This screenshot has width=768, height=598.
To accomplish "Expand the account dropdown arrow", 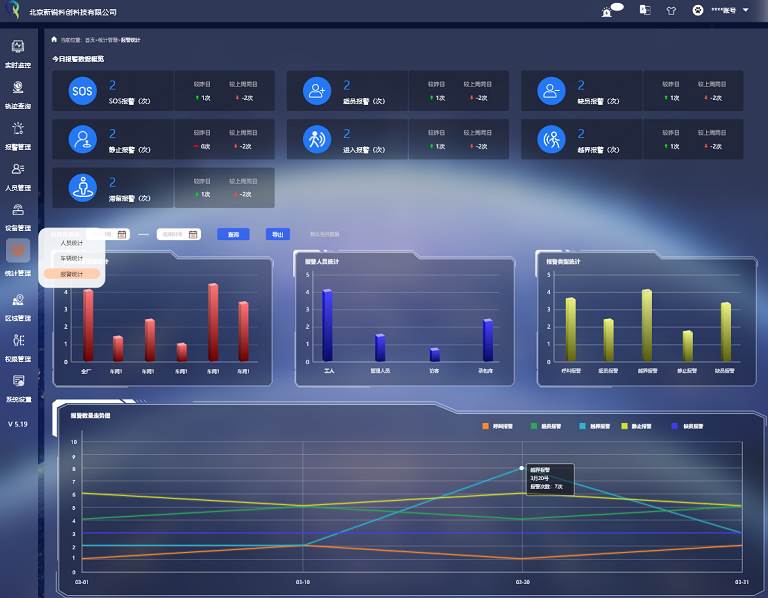I will (x=745, y=10).
